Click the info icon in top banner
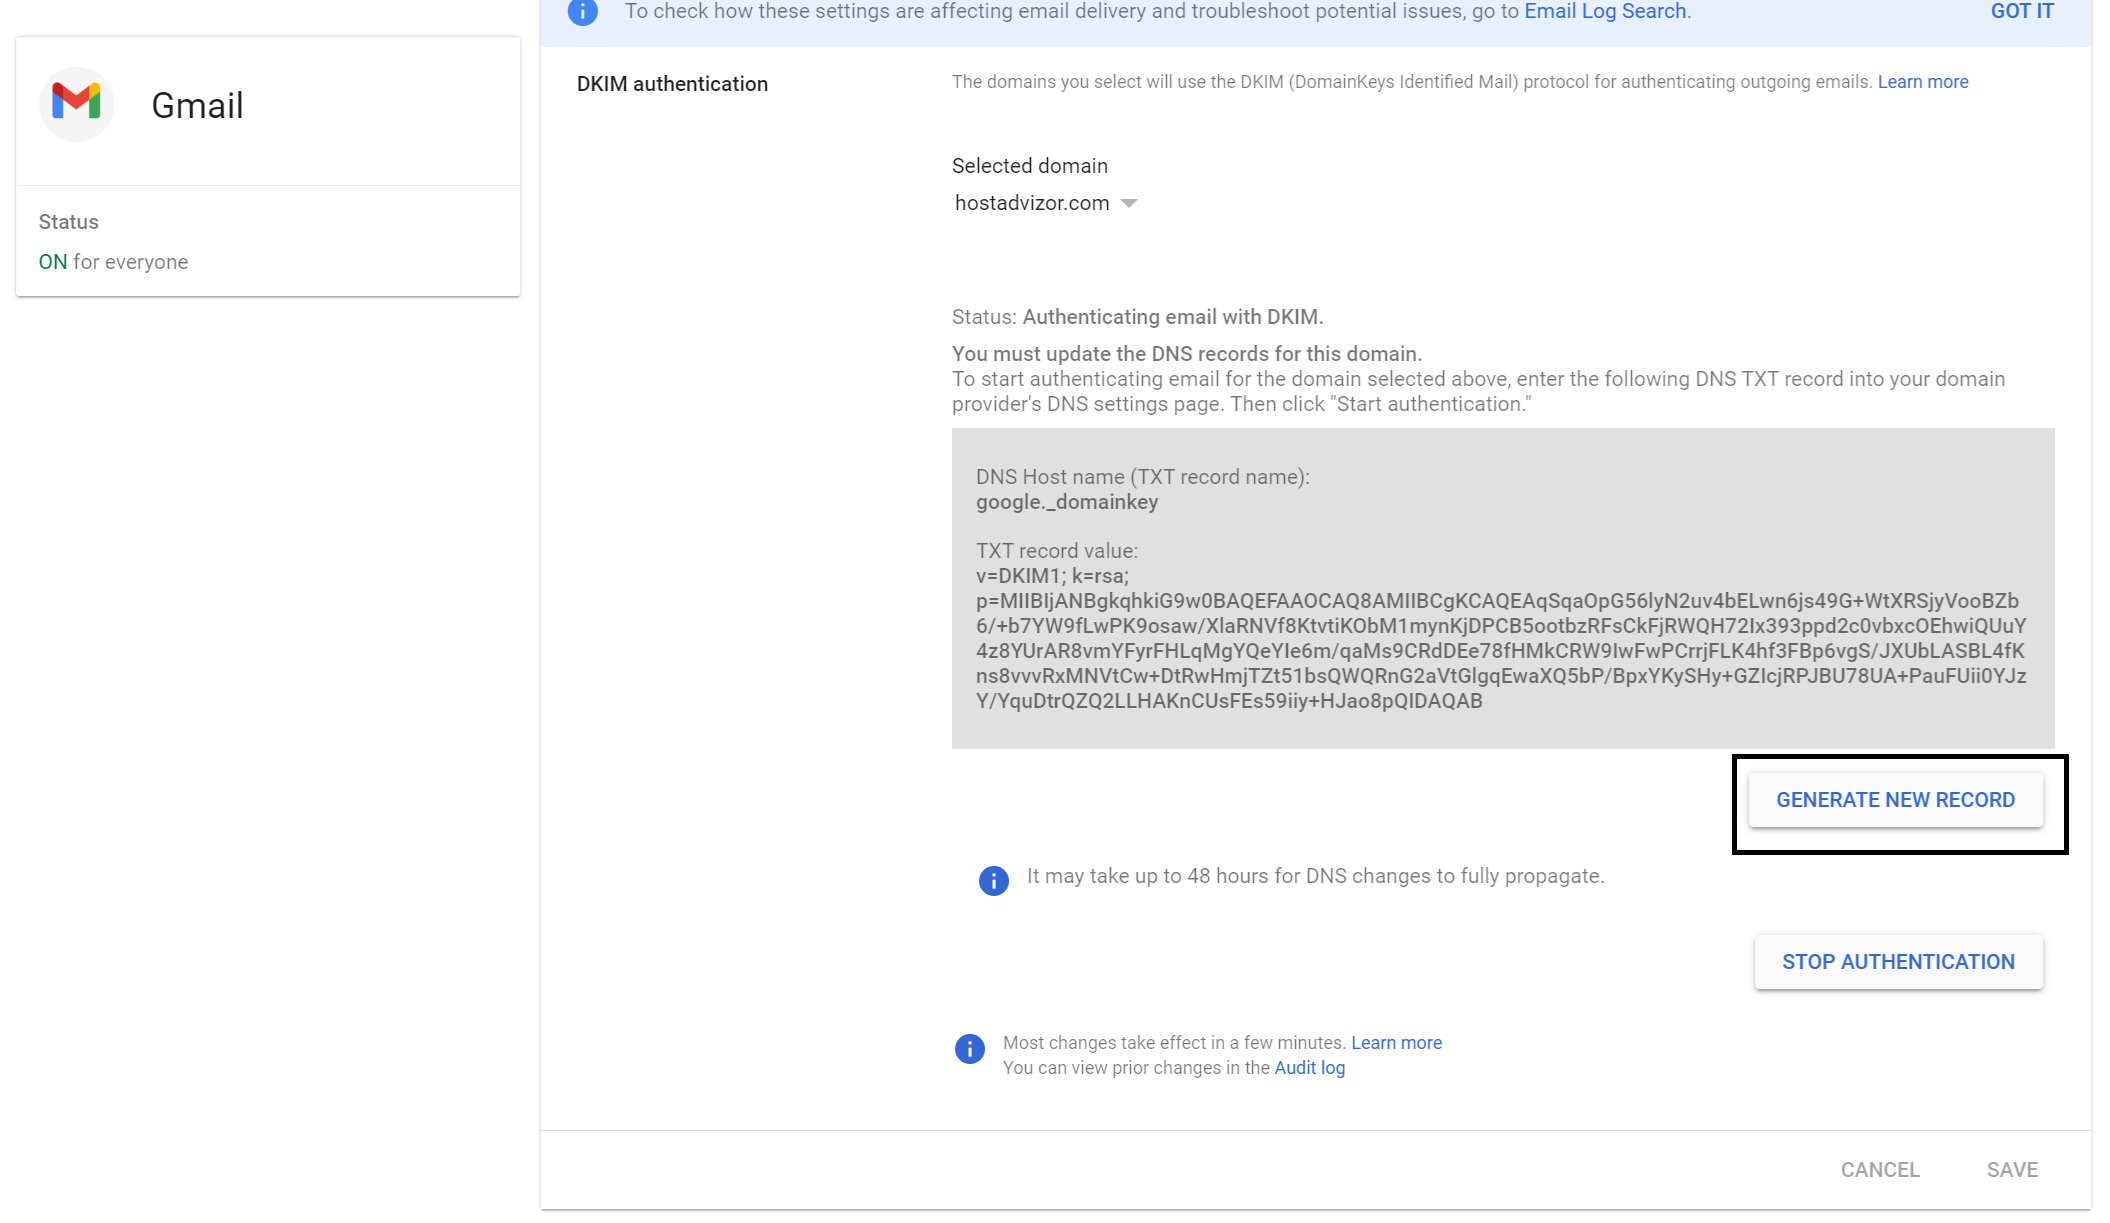Screen dimensions: 2110x1223 pyautogui.click(x=582, y=12)
